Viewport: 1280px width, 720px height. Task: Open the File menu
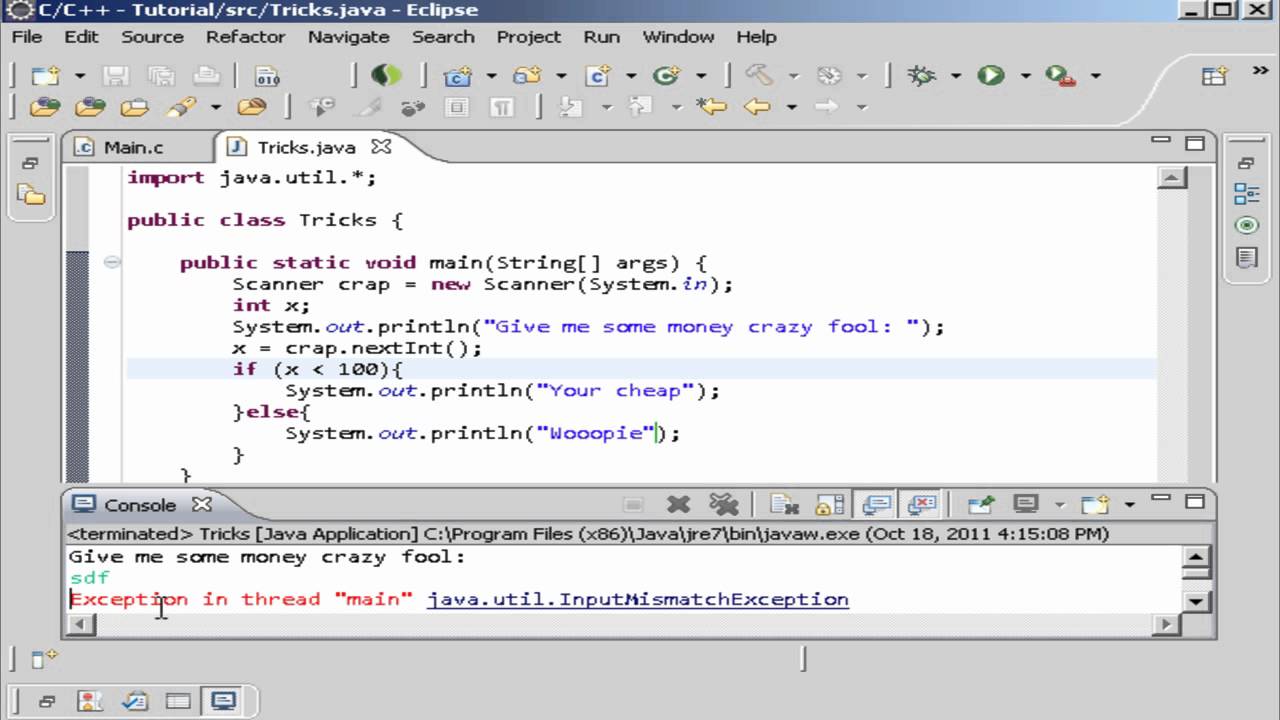[27, 37]
